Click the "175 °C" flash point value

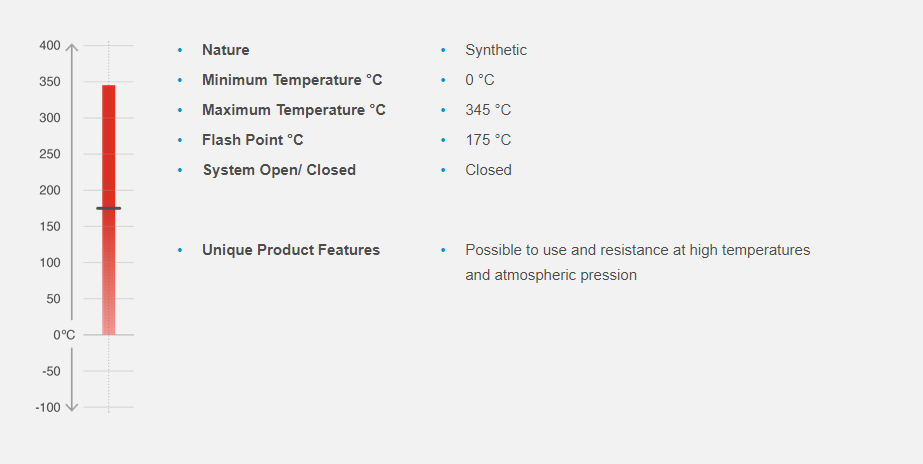coord(488,140)
